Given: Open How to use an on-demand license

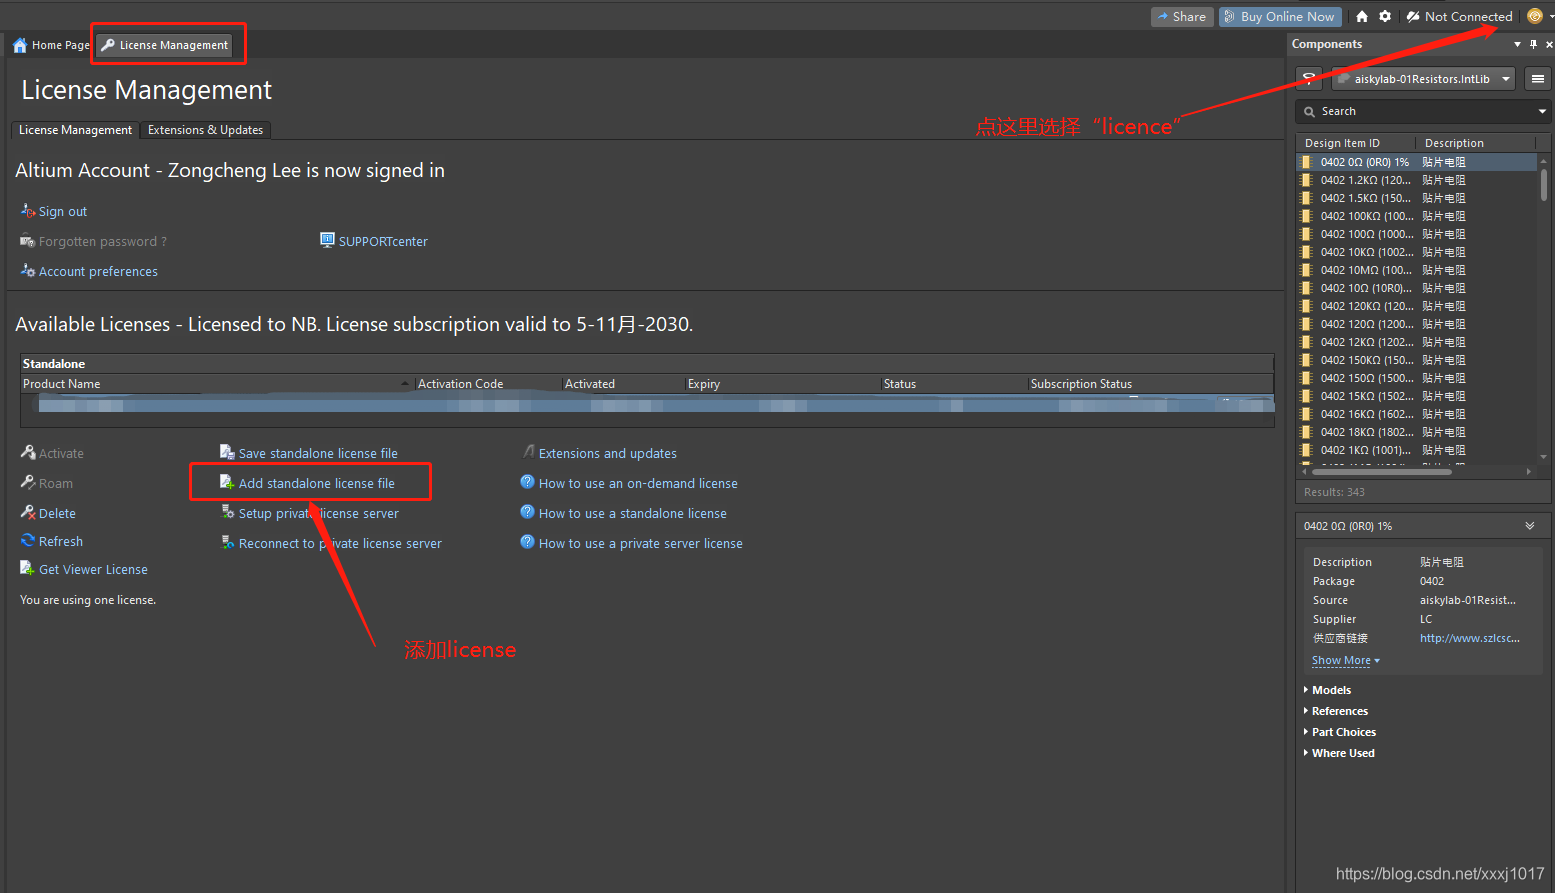Looking at the screenshot, I should [x=638, y=483].
